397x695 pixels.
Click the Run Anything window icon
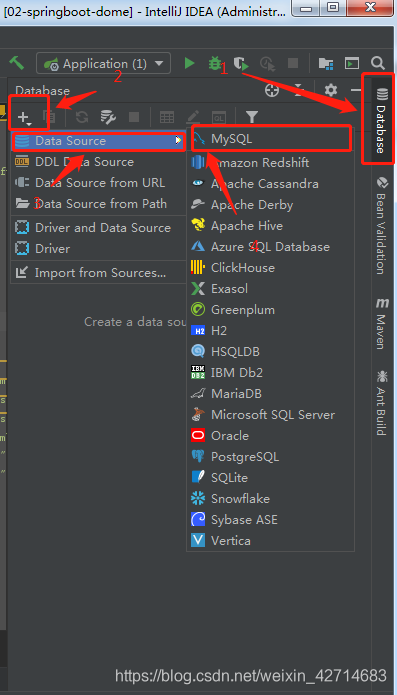pyautogui.click(x=352, y=63)
